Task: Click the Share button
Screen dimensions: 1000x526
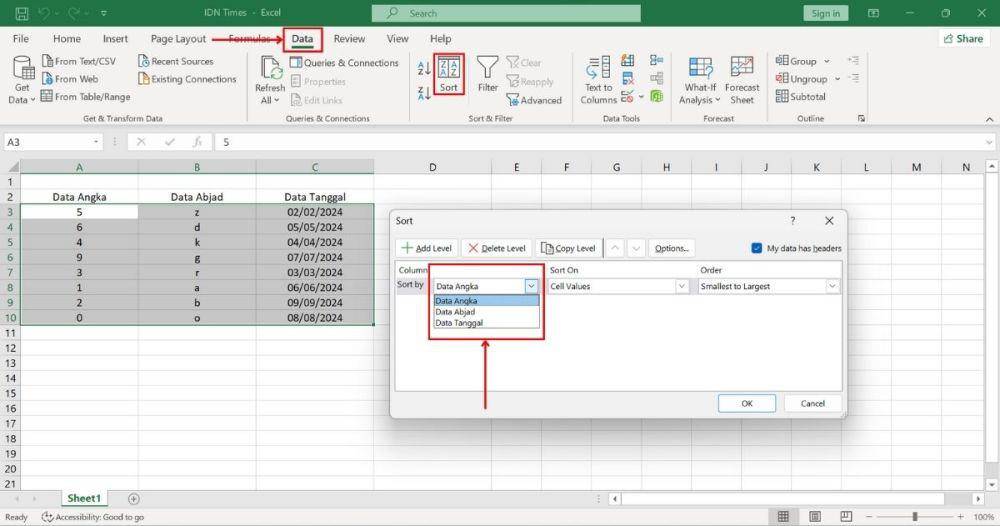Action: point(963,39)
